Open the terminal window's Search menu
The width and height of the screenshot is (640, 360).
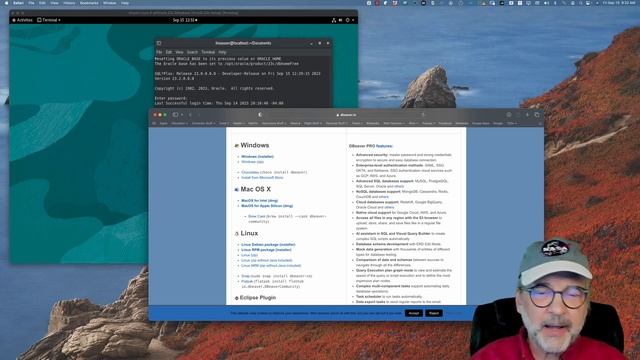coord(192,52)
